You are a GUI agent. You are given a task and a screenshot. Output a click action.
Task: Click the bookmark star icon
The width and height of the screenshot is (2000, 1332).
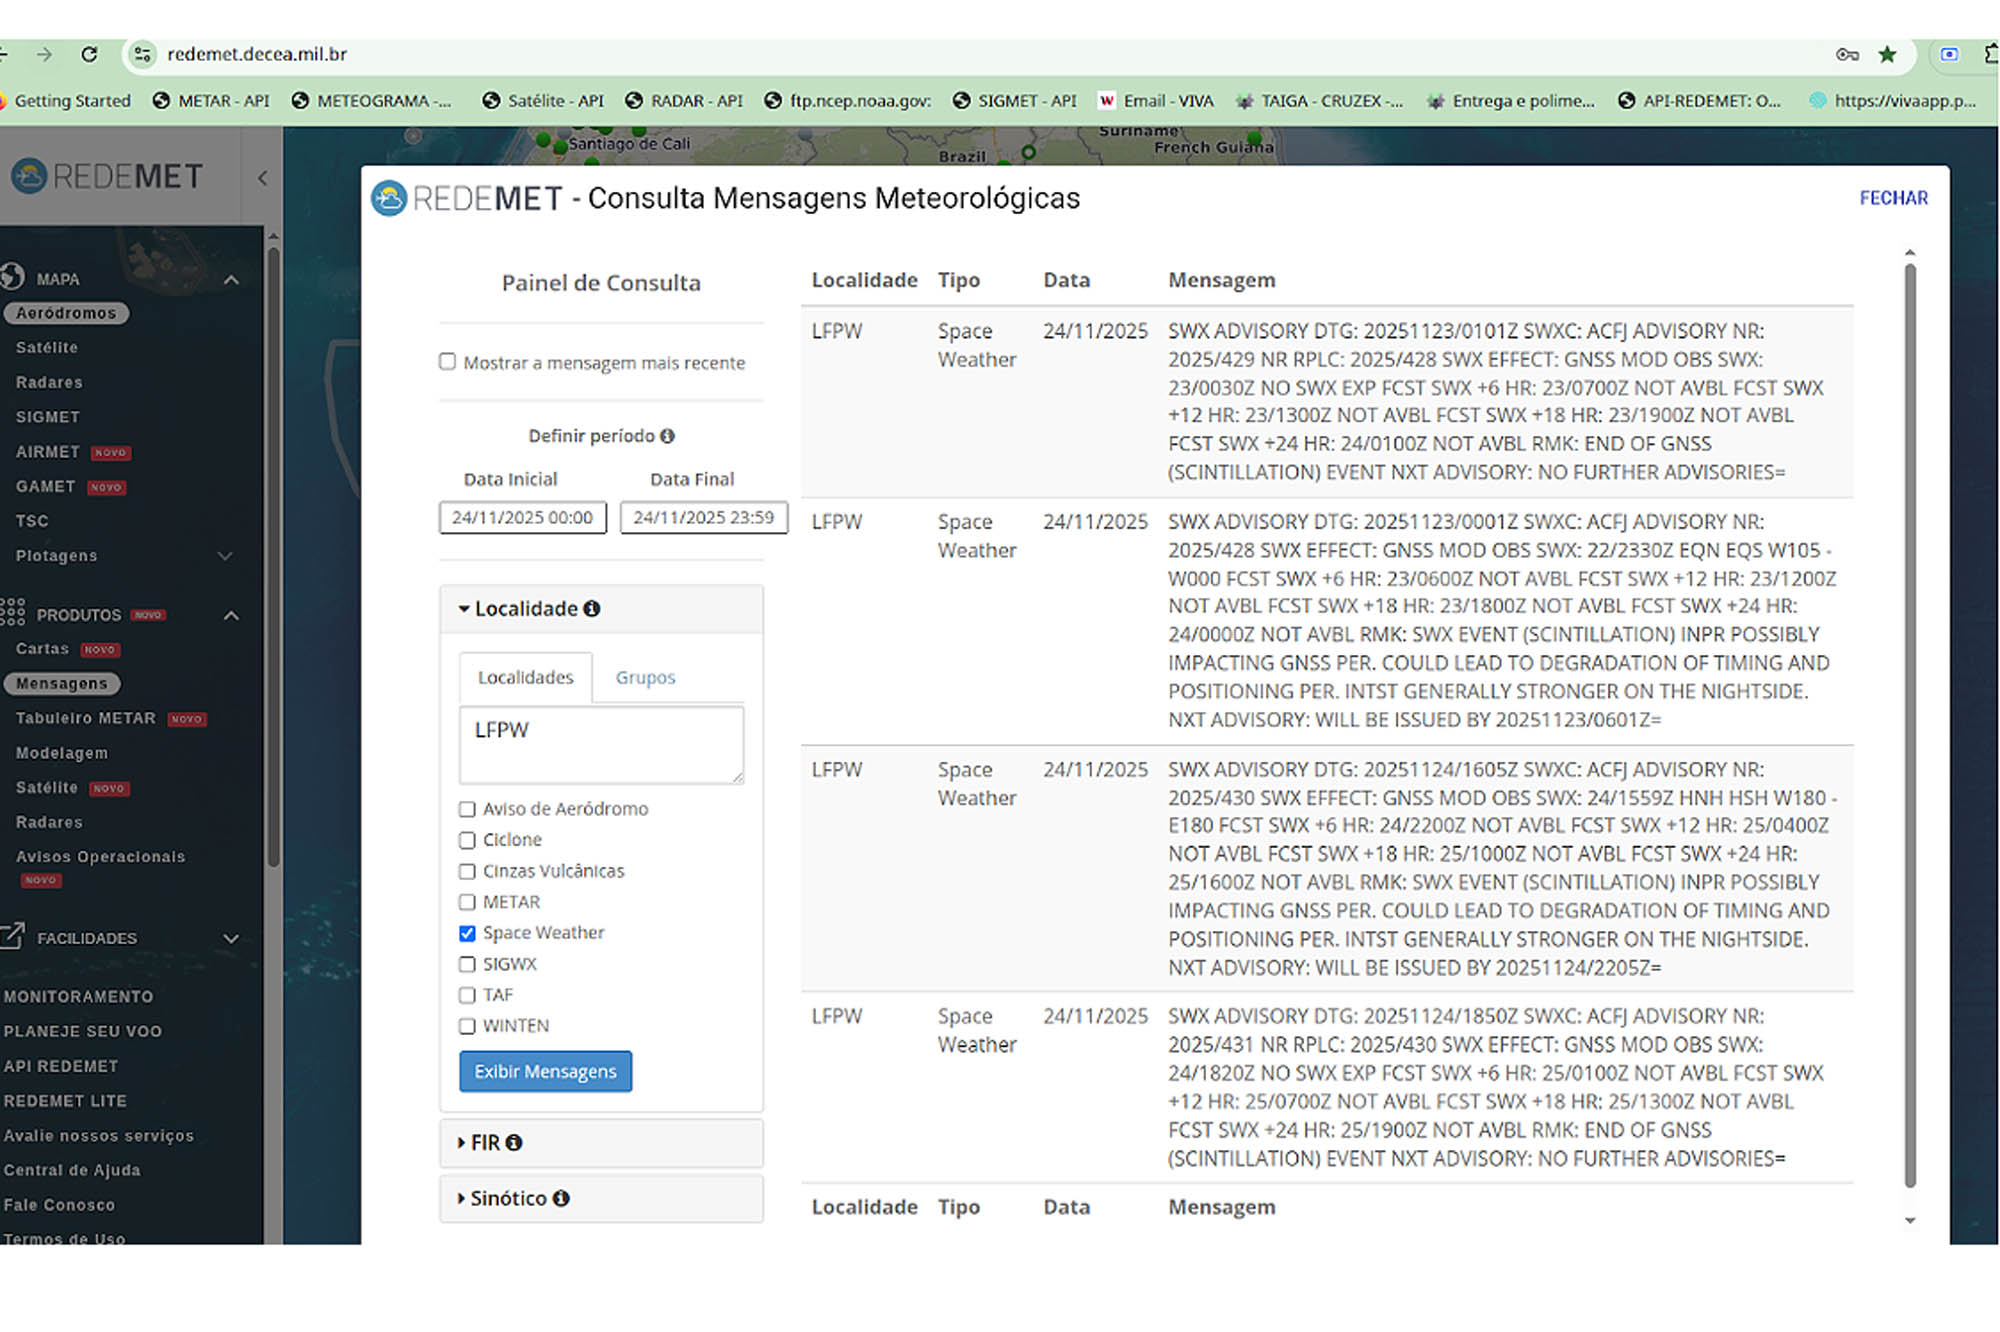(1887, 54)
